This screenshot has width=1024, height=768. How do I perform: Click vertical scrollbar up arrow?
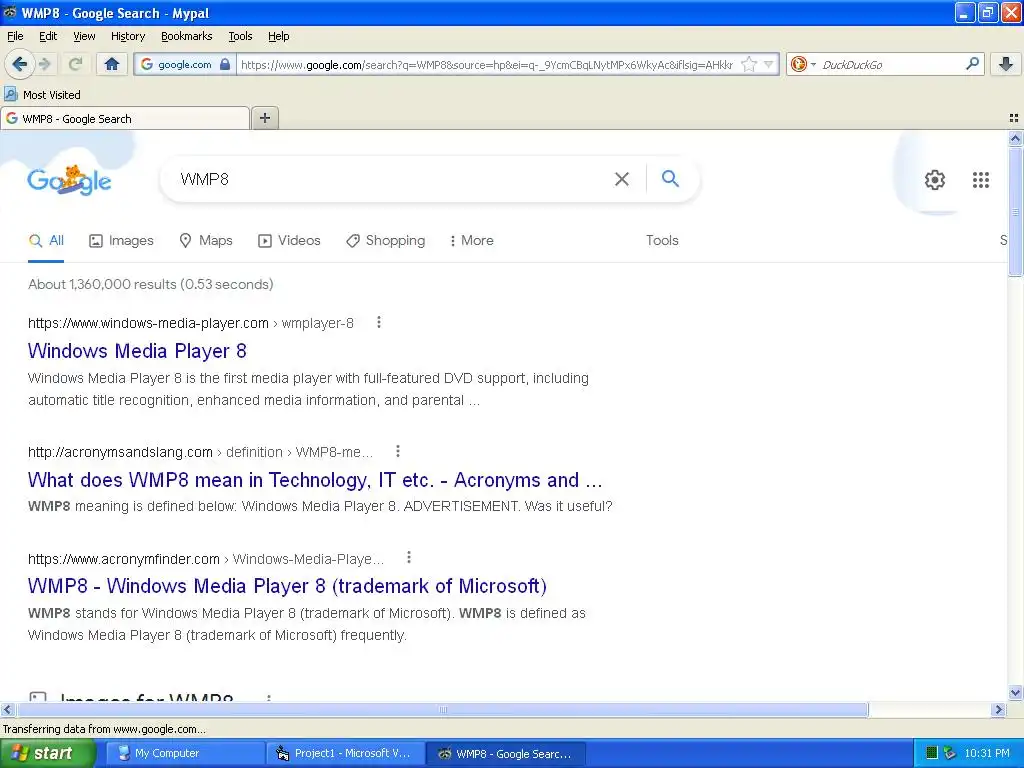tap(1015, 138)
